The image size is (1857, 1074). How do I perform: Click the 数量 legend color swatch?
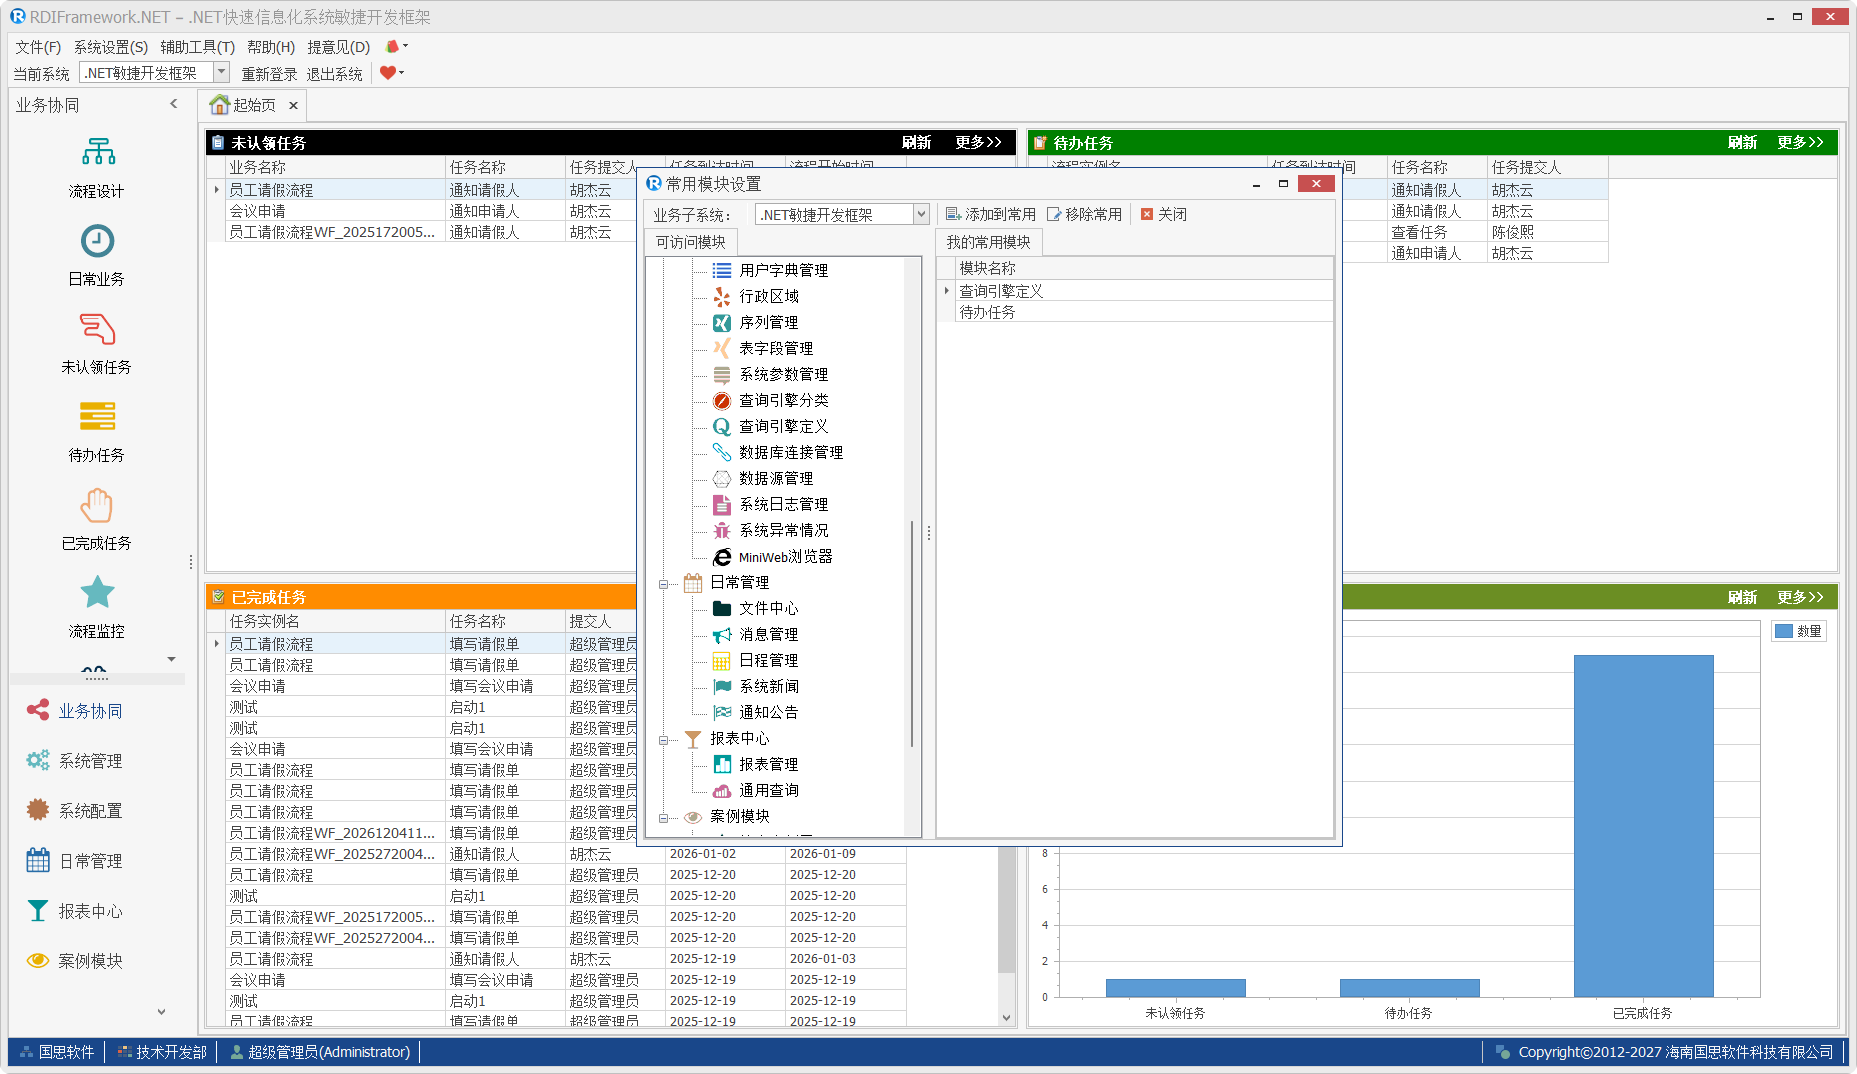(1784, 631)
